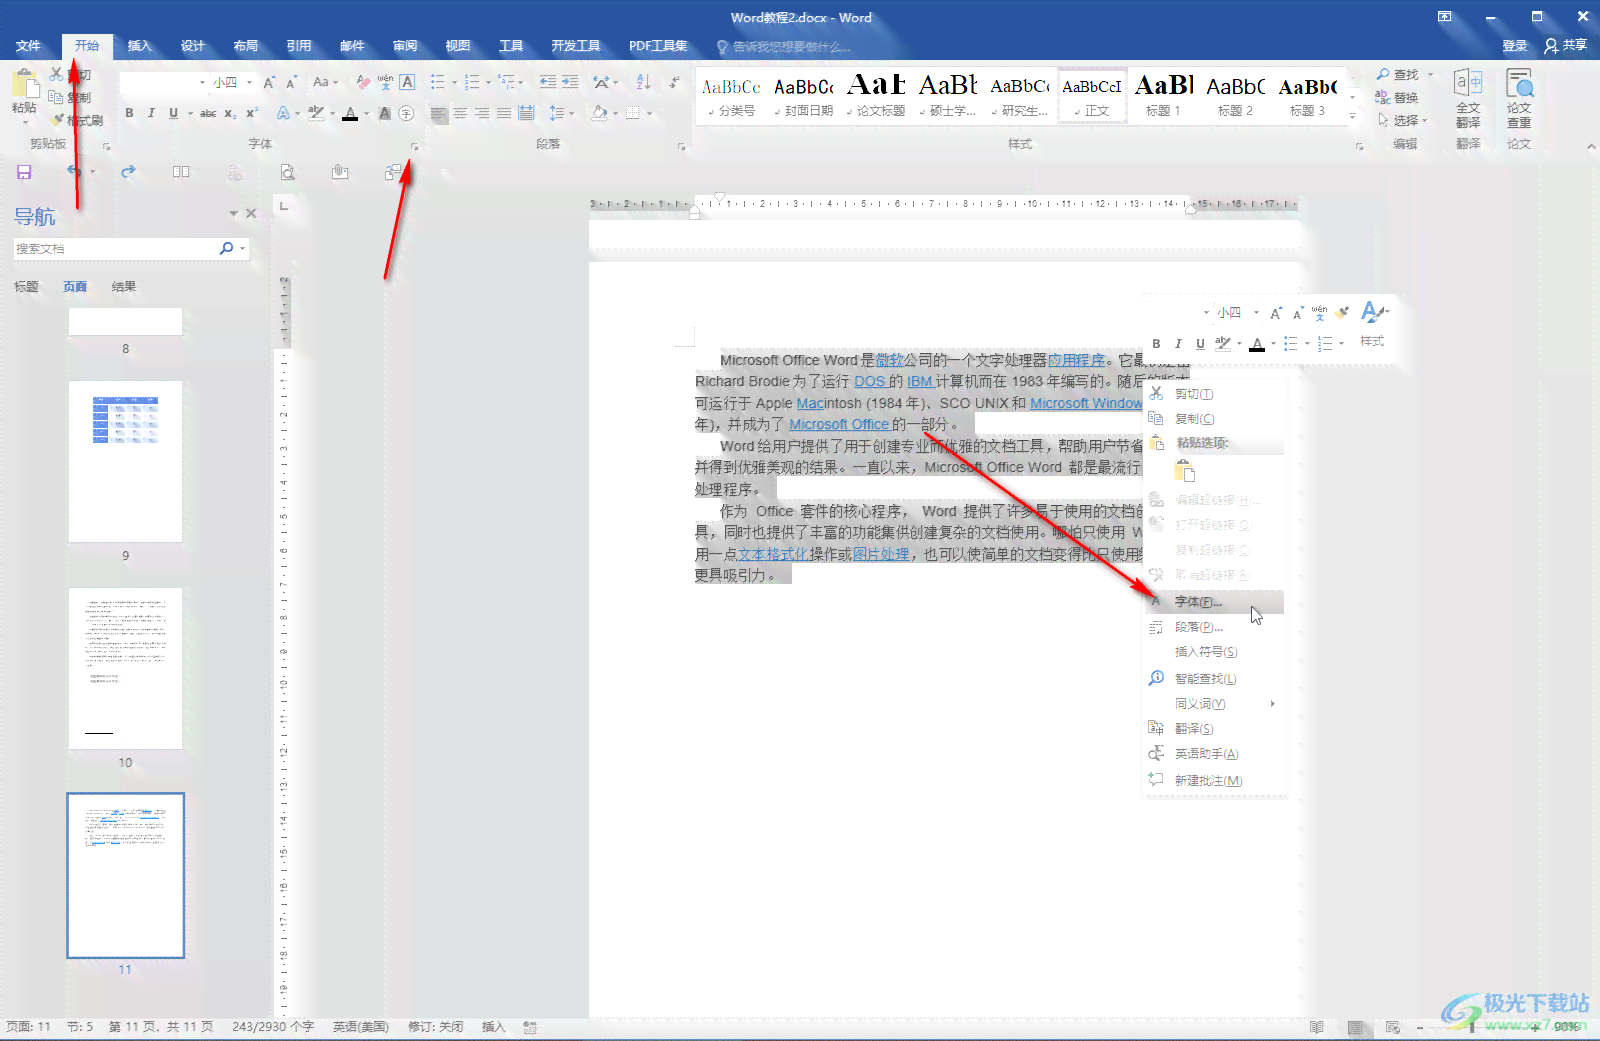The height and width of the screenshot is (1041, 1600).
Task: Click the Redo arrow in the quick access toolbar
Action: pos(128,172)
